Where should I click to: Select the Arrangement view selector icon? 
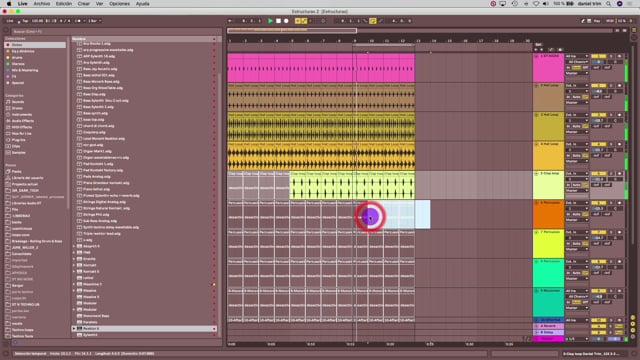[634, 30]
